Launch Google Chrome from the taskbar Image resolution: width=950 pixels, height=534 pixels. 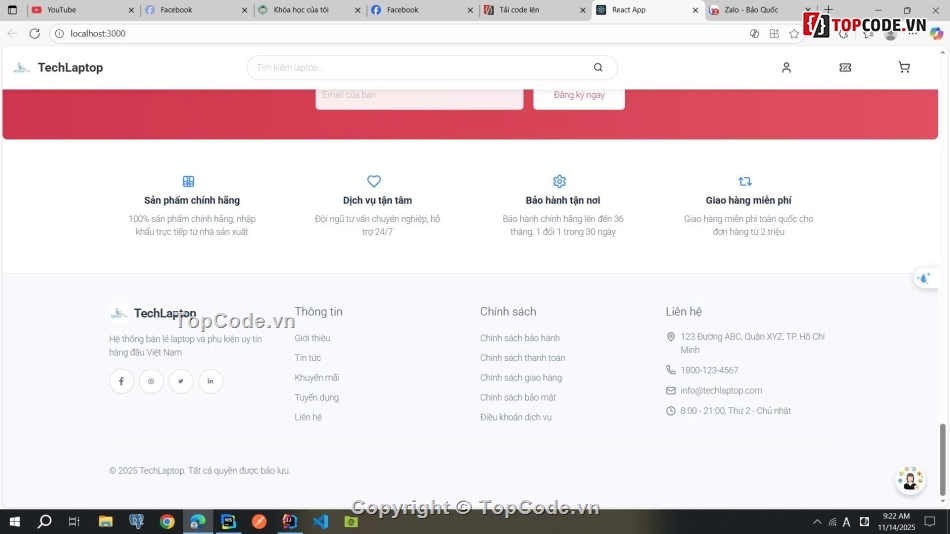click(167, 521)
